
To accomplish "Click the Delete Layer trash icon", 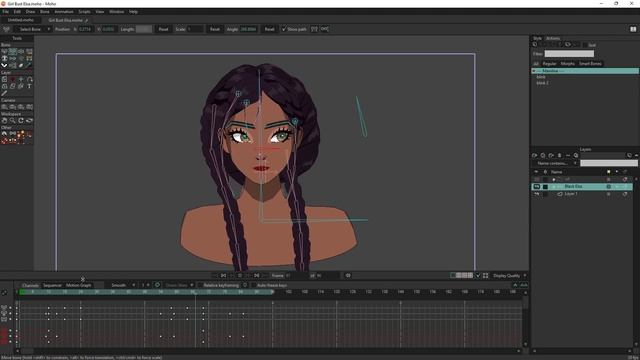I will point(559,155).
